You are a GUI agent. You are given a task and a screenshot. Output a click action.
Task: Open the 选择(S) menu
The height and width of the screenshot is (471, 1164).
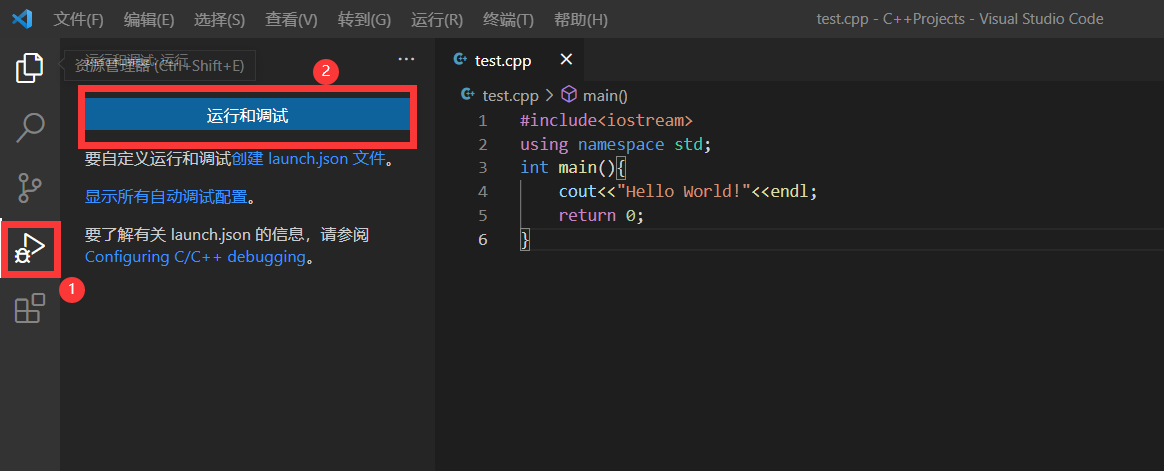tap(220, 19)
